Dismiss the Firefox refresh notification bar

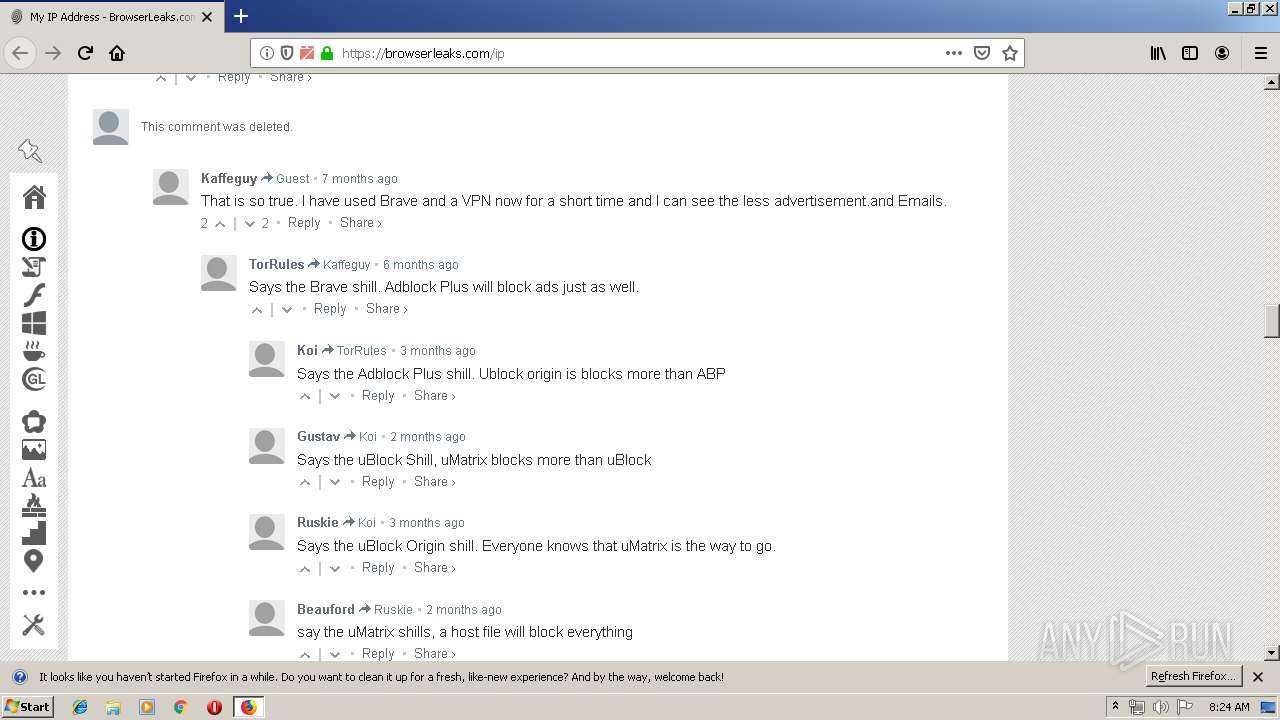(1258, 677)
